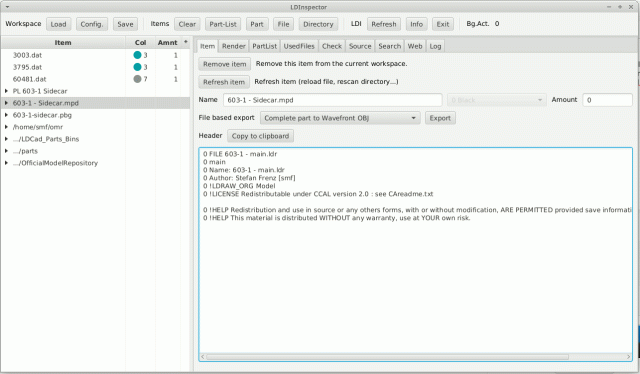Add a Part item
Viewport: 640px width, 374px height.
click(x=257, y=24)
